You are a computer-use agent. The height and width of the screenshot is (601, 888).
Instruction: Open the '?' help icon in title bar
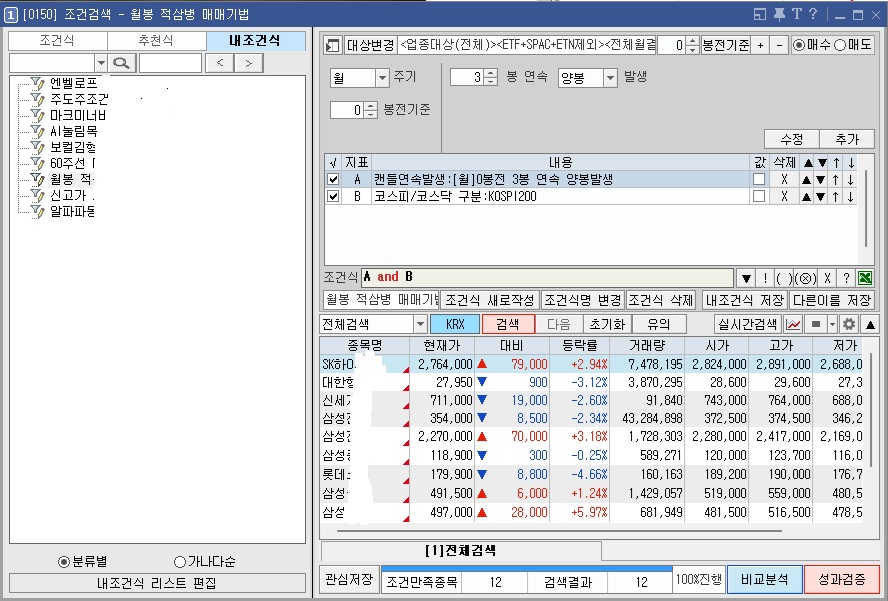(813, 14)
